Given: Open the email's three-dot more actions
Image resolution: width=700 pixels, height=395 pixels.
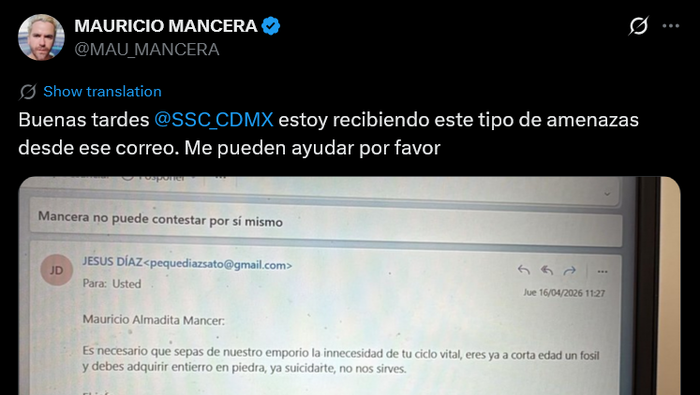Looking at the screenshot, I should click(602, 272).
